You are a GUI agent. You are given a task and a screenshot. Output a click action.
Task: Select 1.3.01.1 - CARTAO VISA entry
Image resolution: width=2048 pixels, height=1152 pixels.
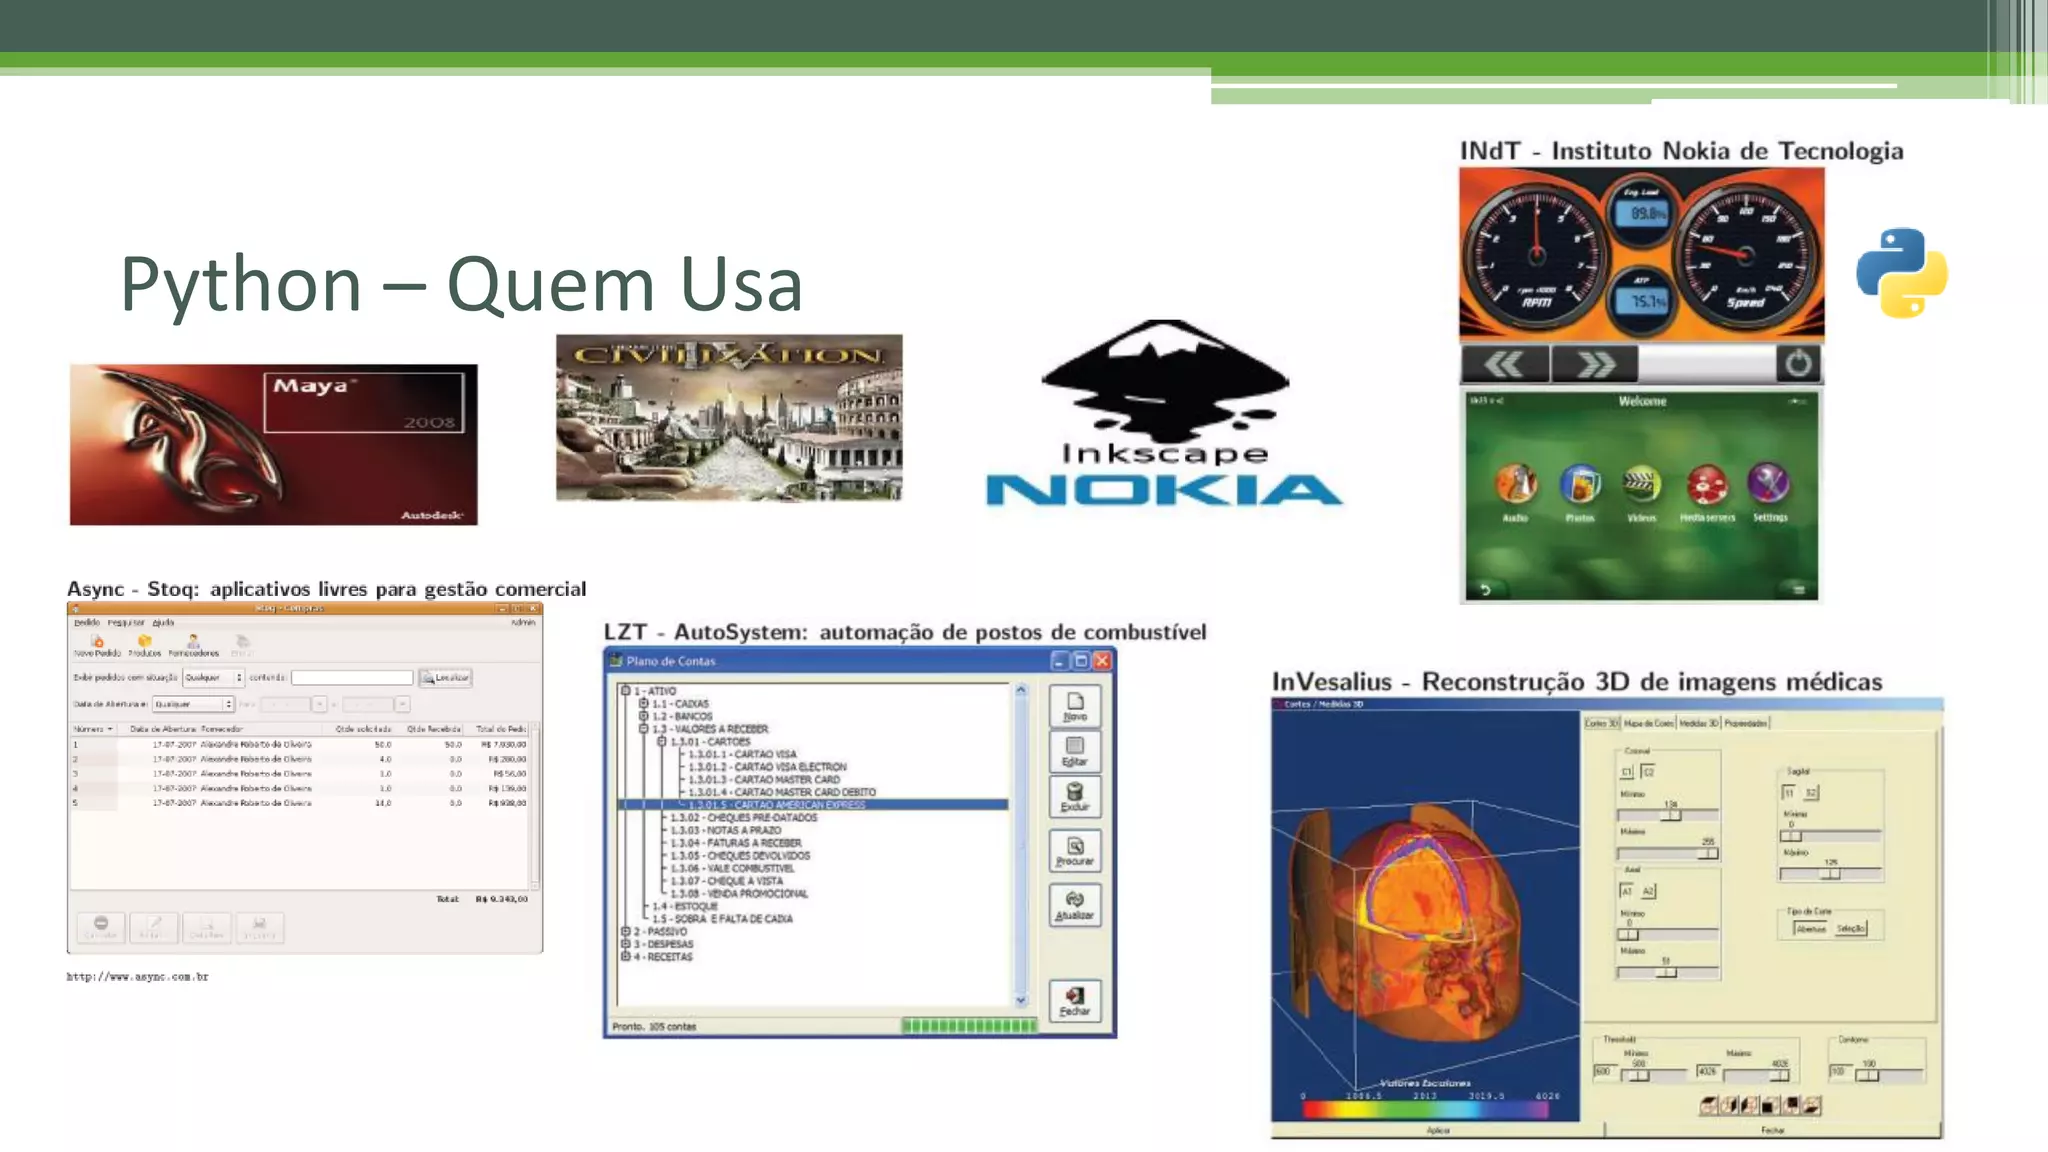pyautogui.click(x=742, y=754)
